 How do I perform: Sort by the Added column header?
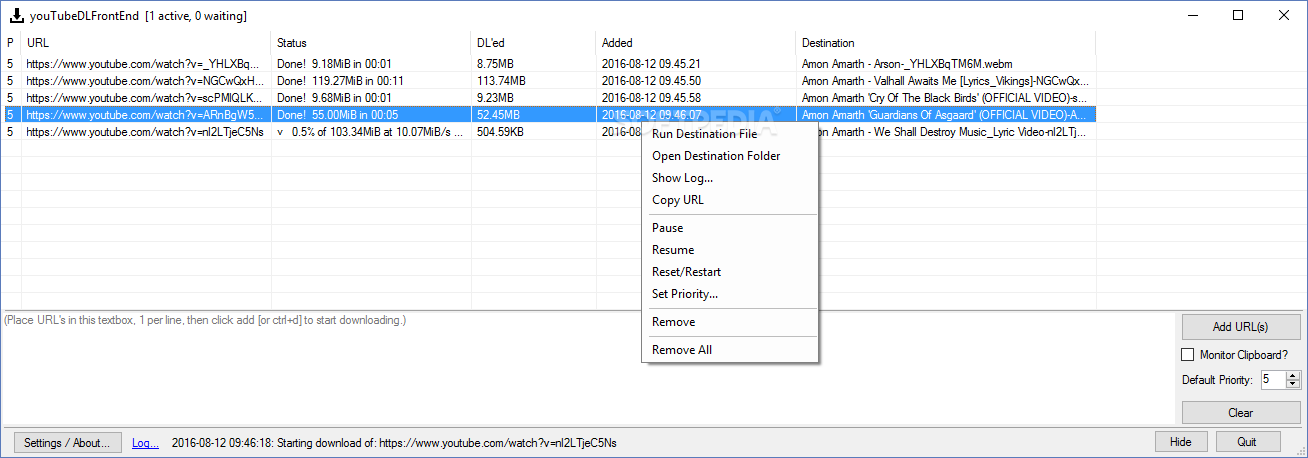[x=696, y=43]
